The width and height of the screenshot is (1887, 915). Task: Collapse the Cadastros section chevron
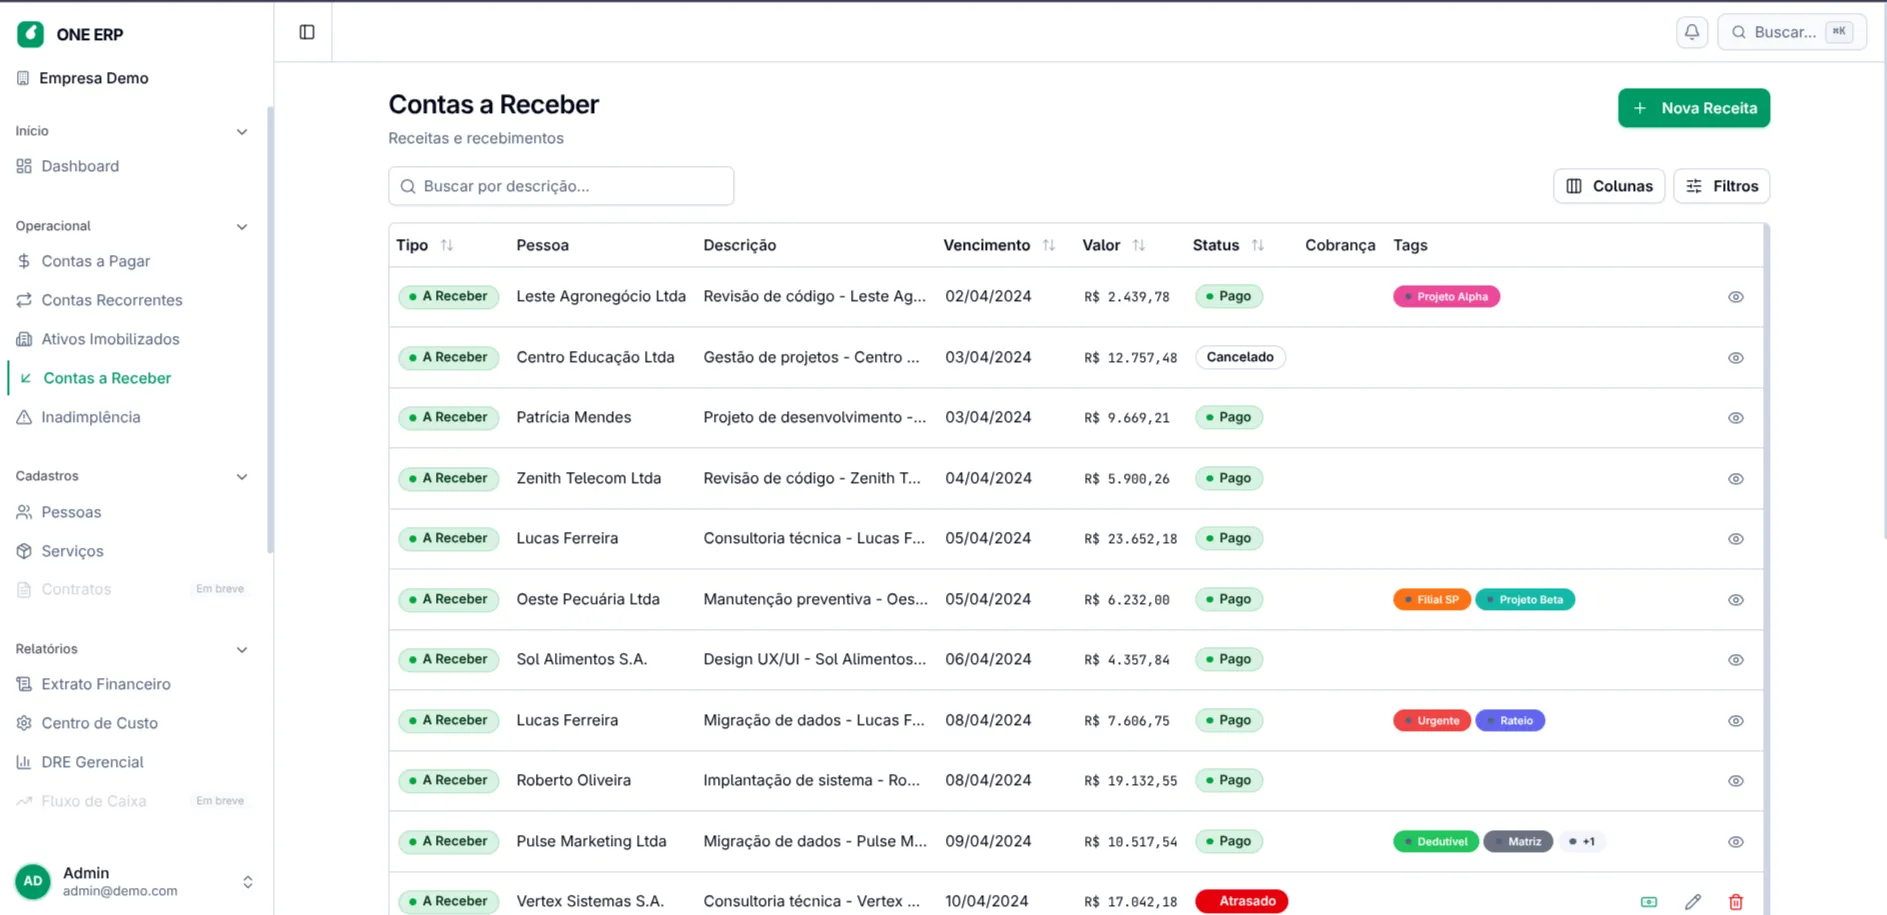coord(241,477)
